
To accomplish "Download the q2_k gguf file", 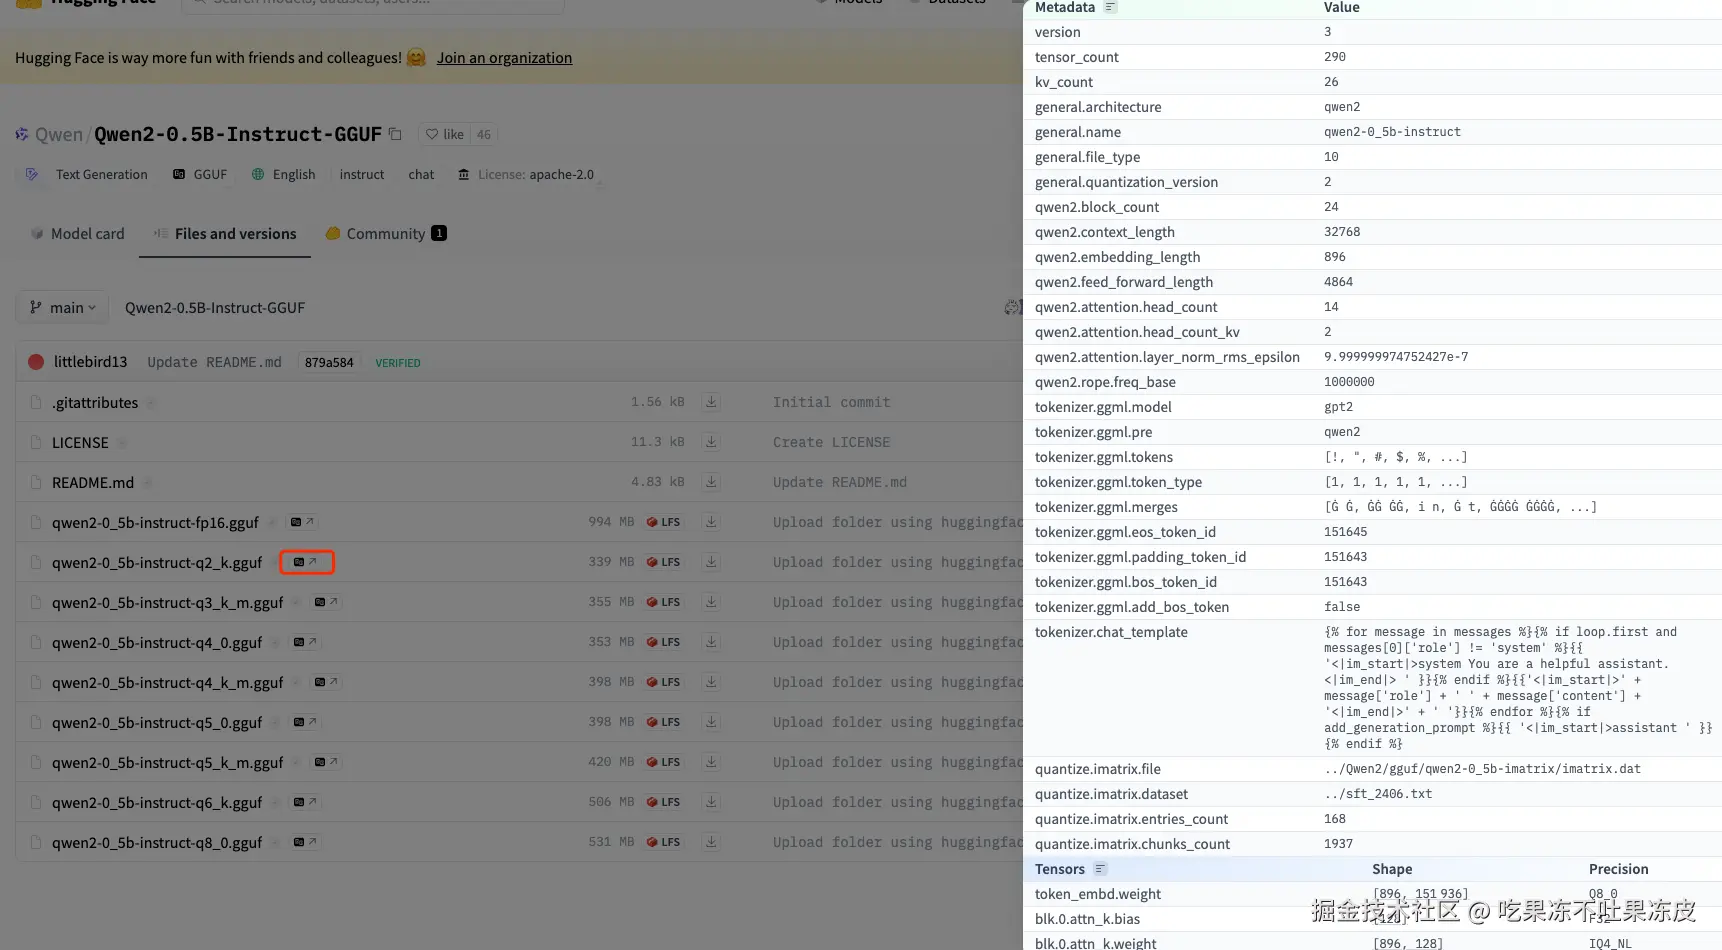I will click(711, 562).
